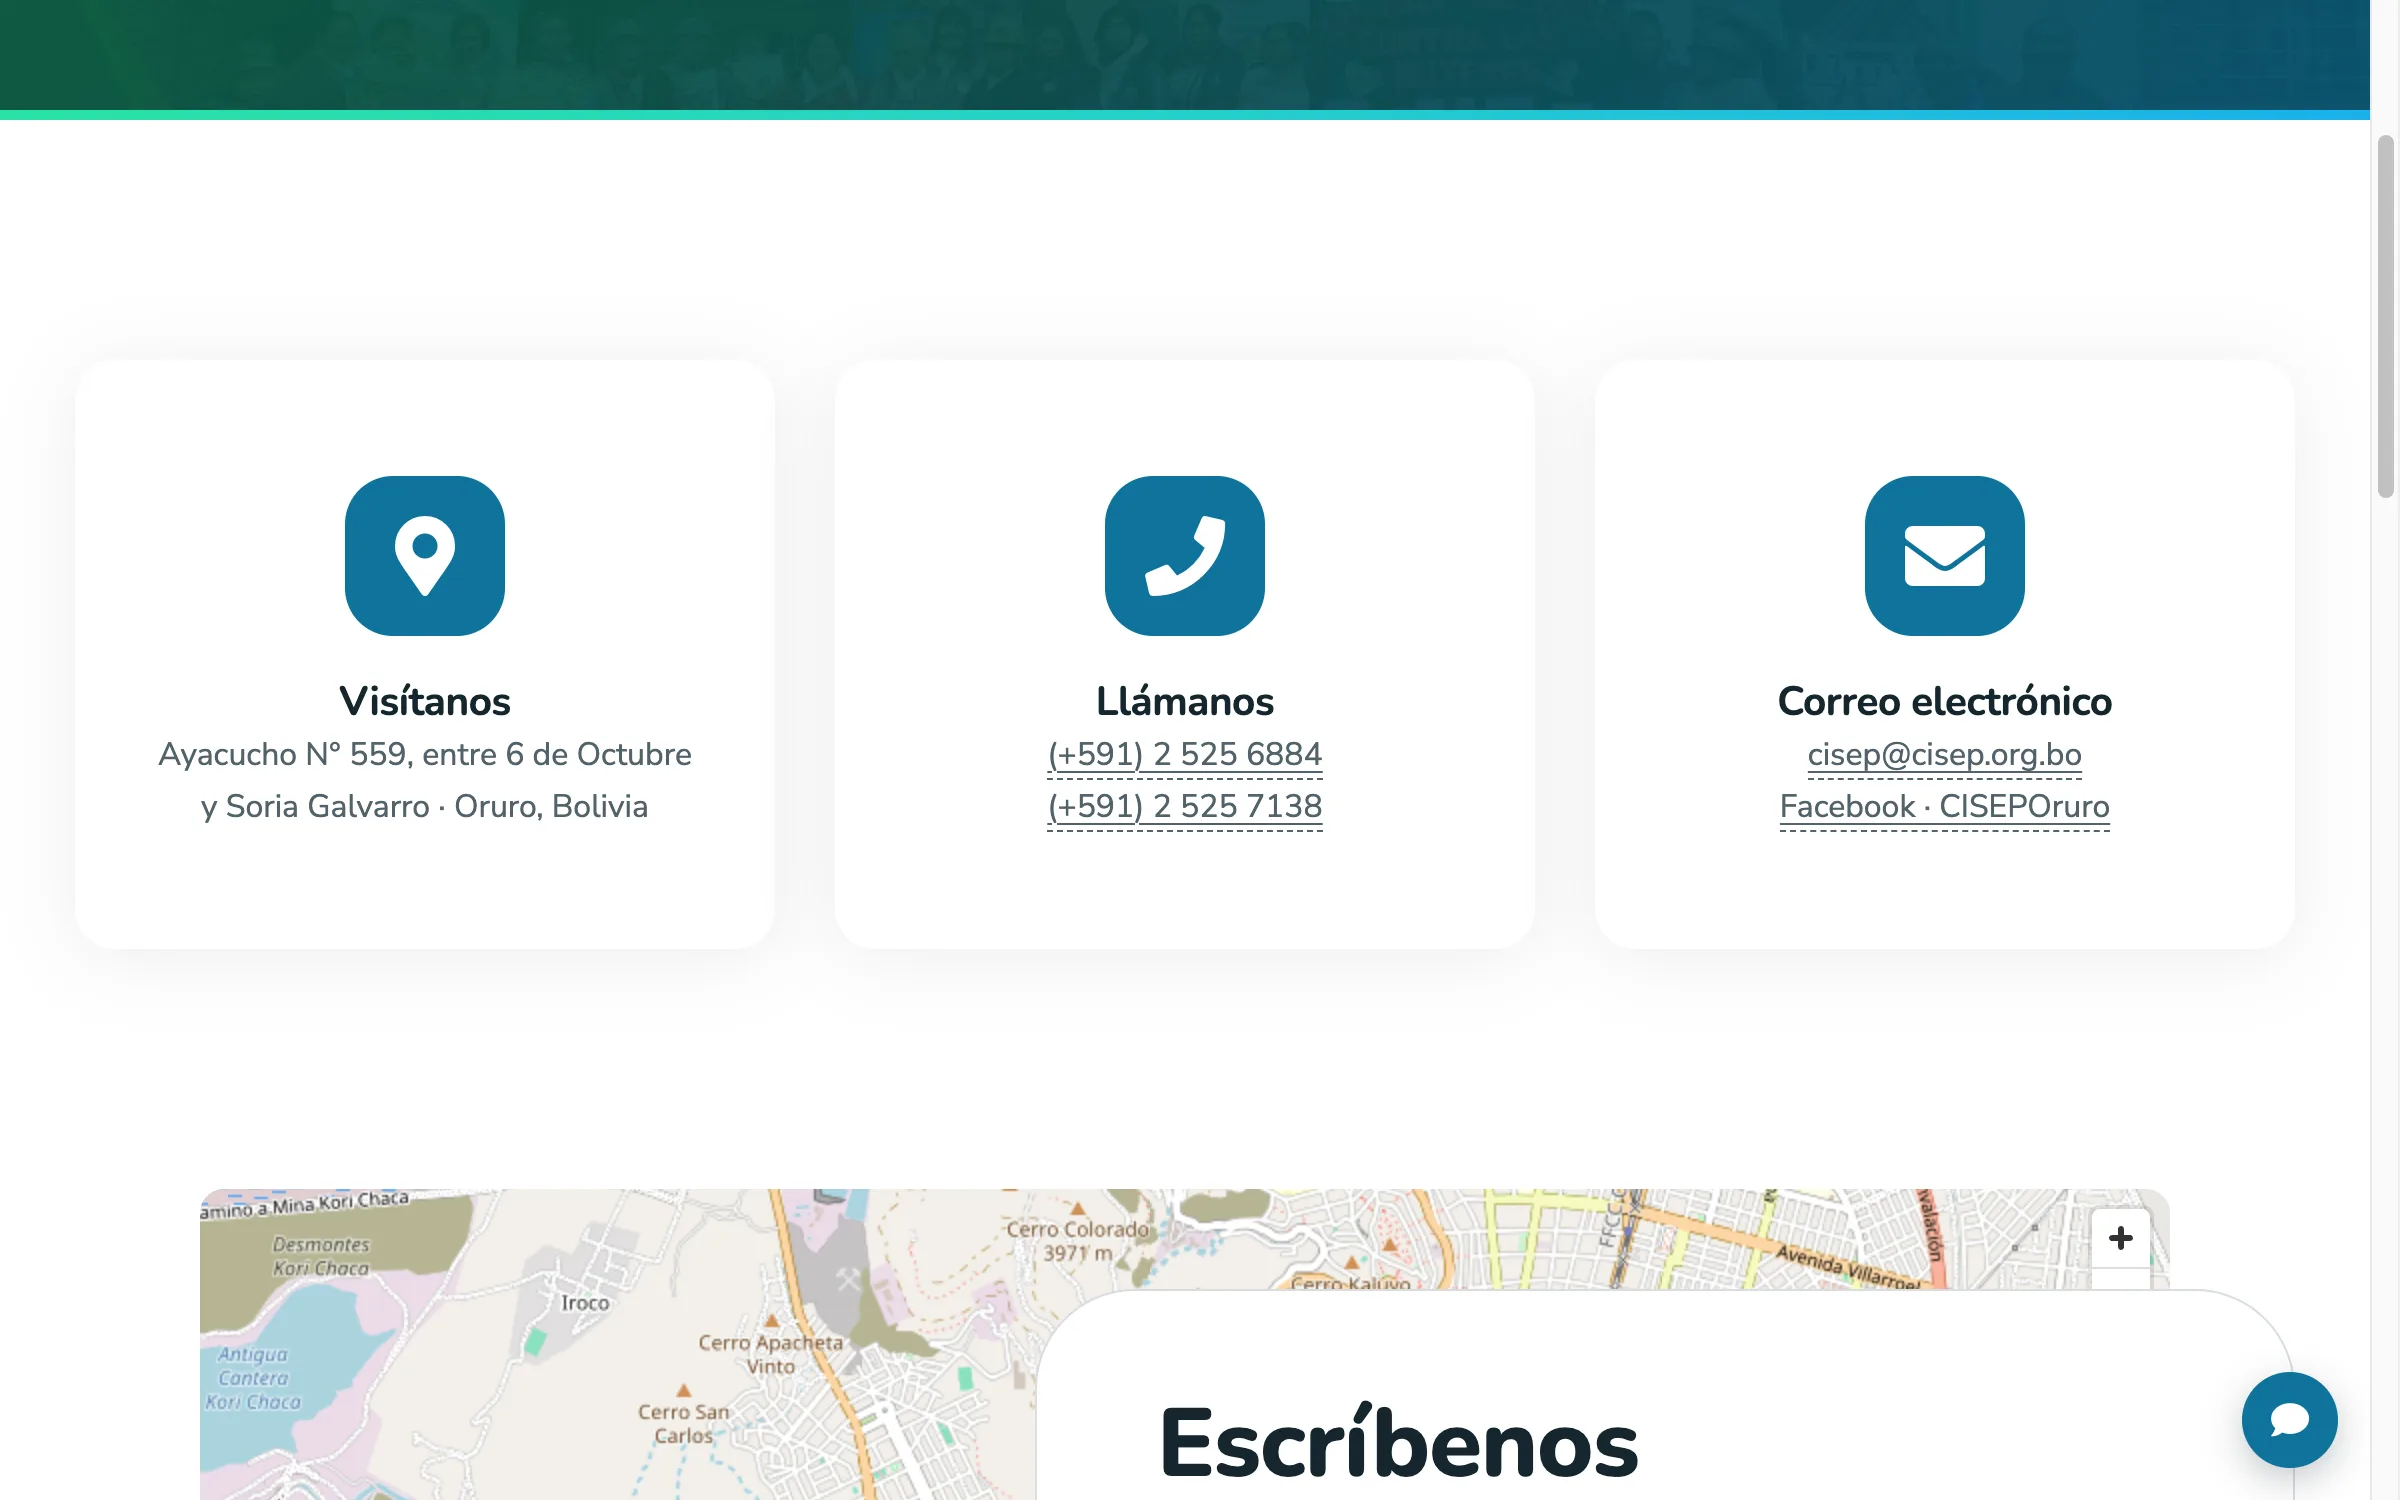Click Antigua Cantera Kori Chaca on map
Viewport: 2400px width, 1500px height.
tap(253, 1378)
